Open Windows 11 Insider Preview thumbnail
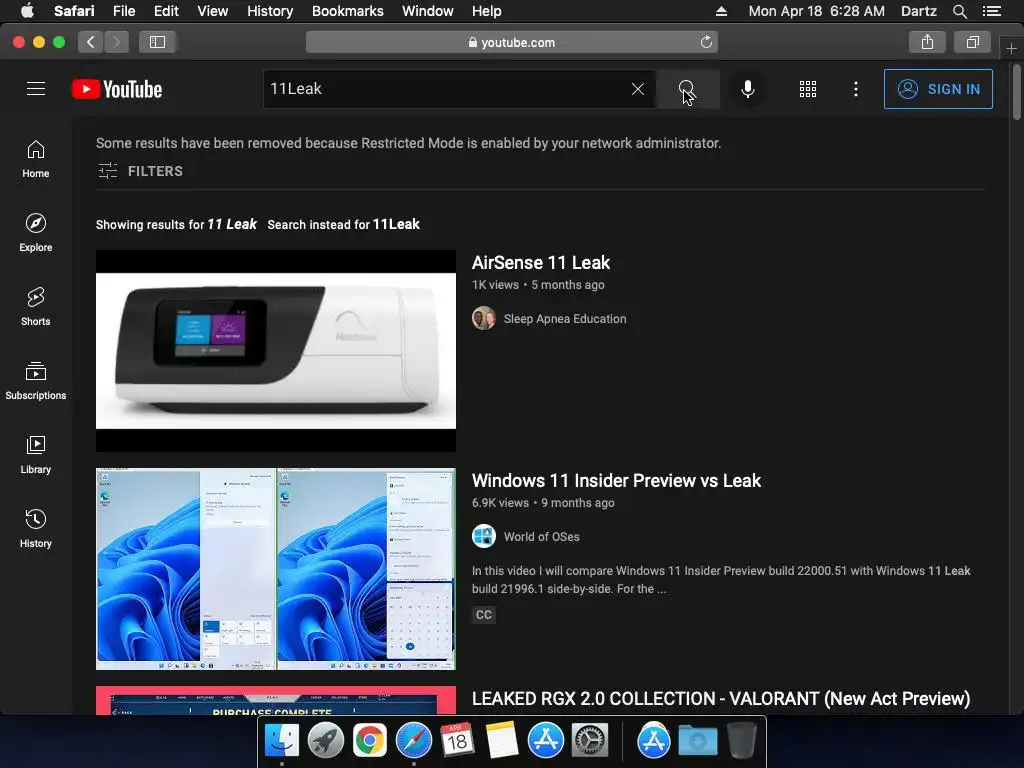Screen dimensions: 1024x768 coord(276,569)
